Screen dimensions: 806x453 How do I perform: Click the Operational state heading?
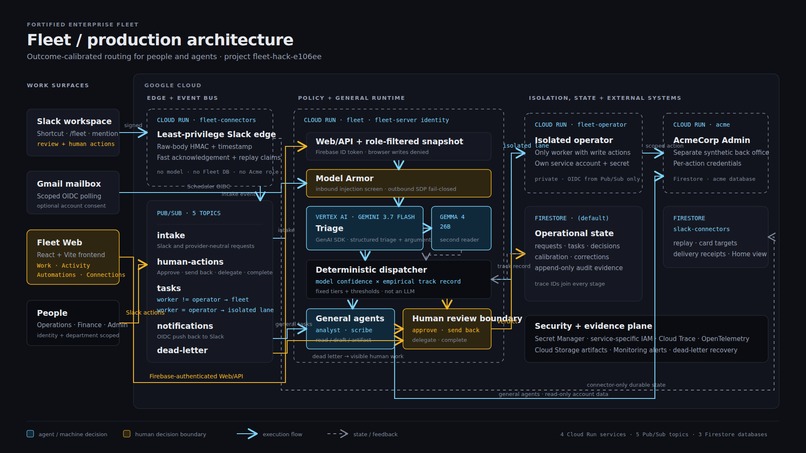(x=574, y=233)
